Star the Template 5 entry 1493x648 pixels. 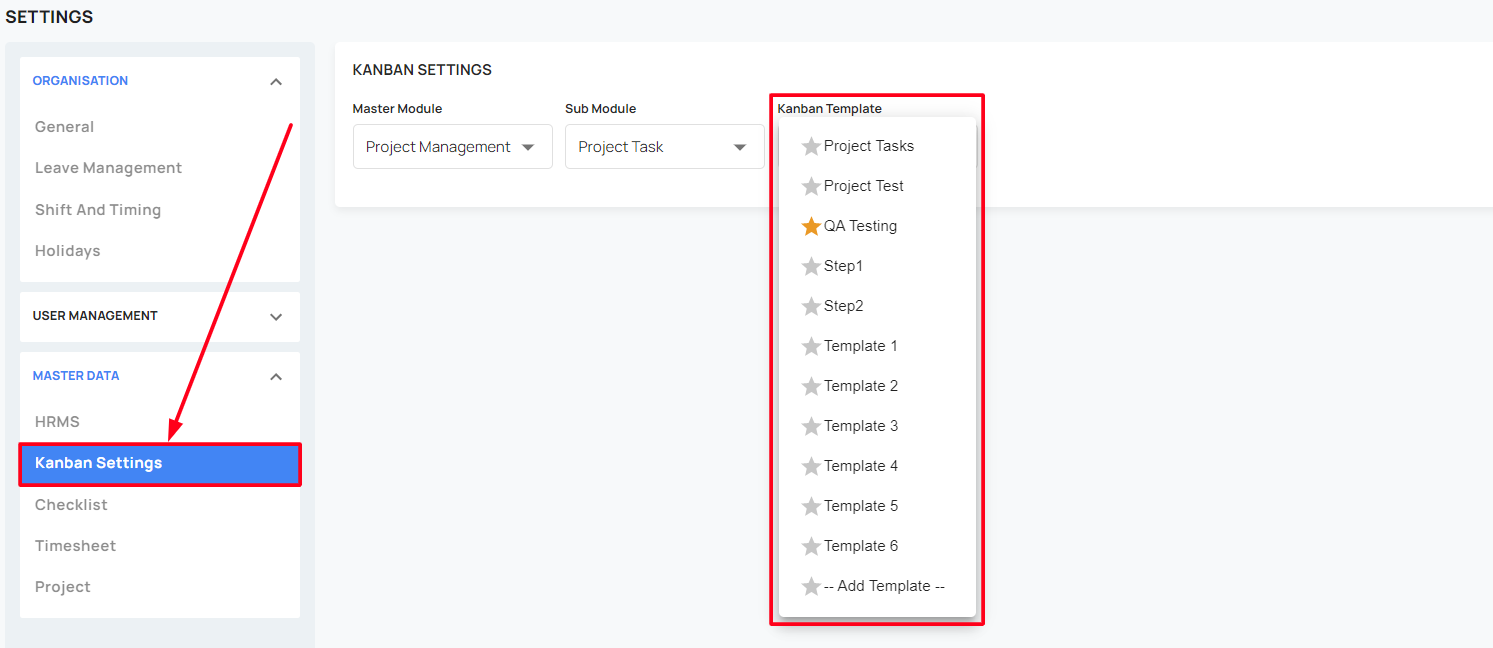[811, 506]
